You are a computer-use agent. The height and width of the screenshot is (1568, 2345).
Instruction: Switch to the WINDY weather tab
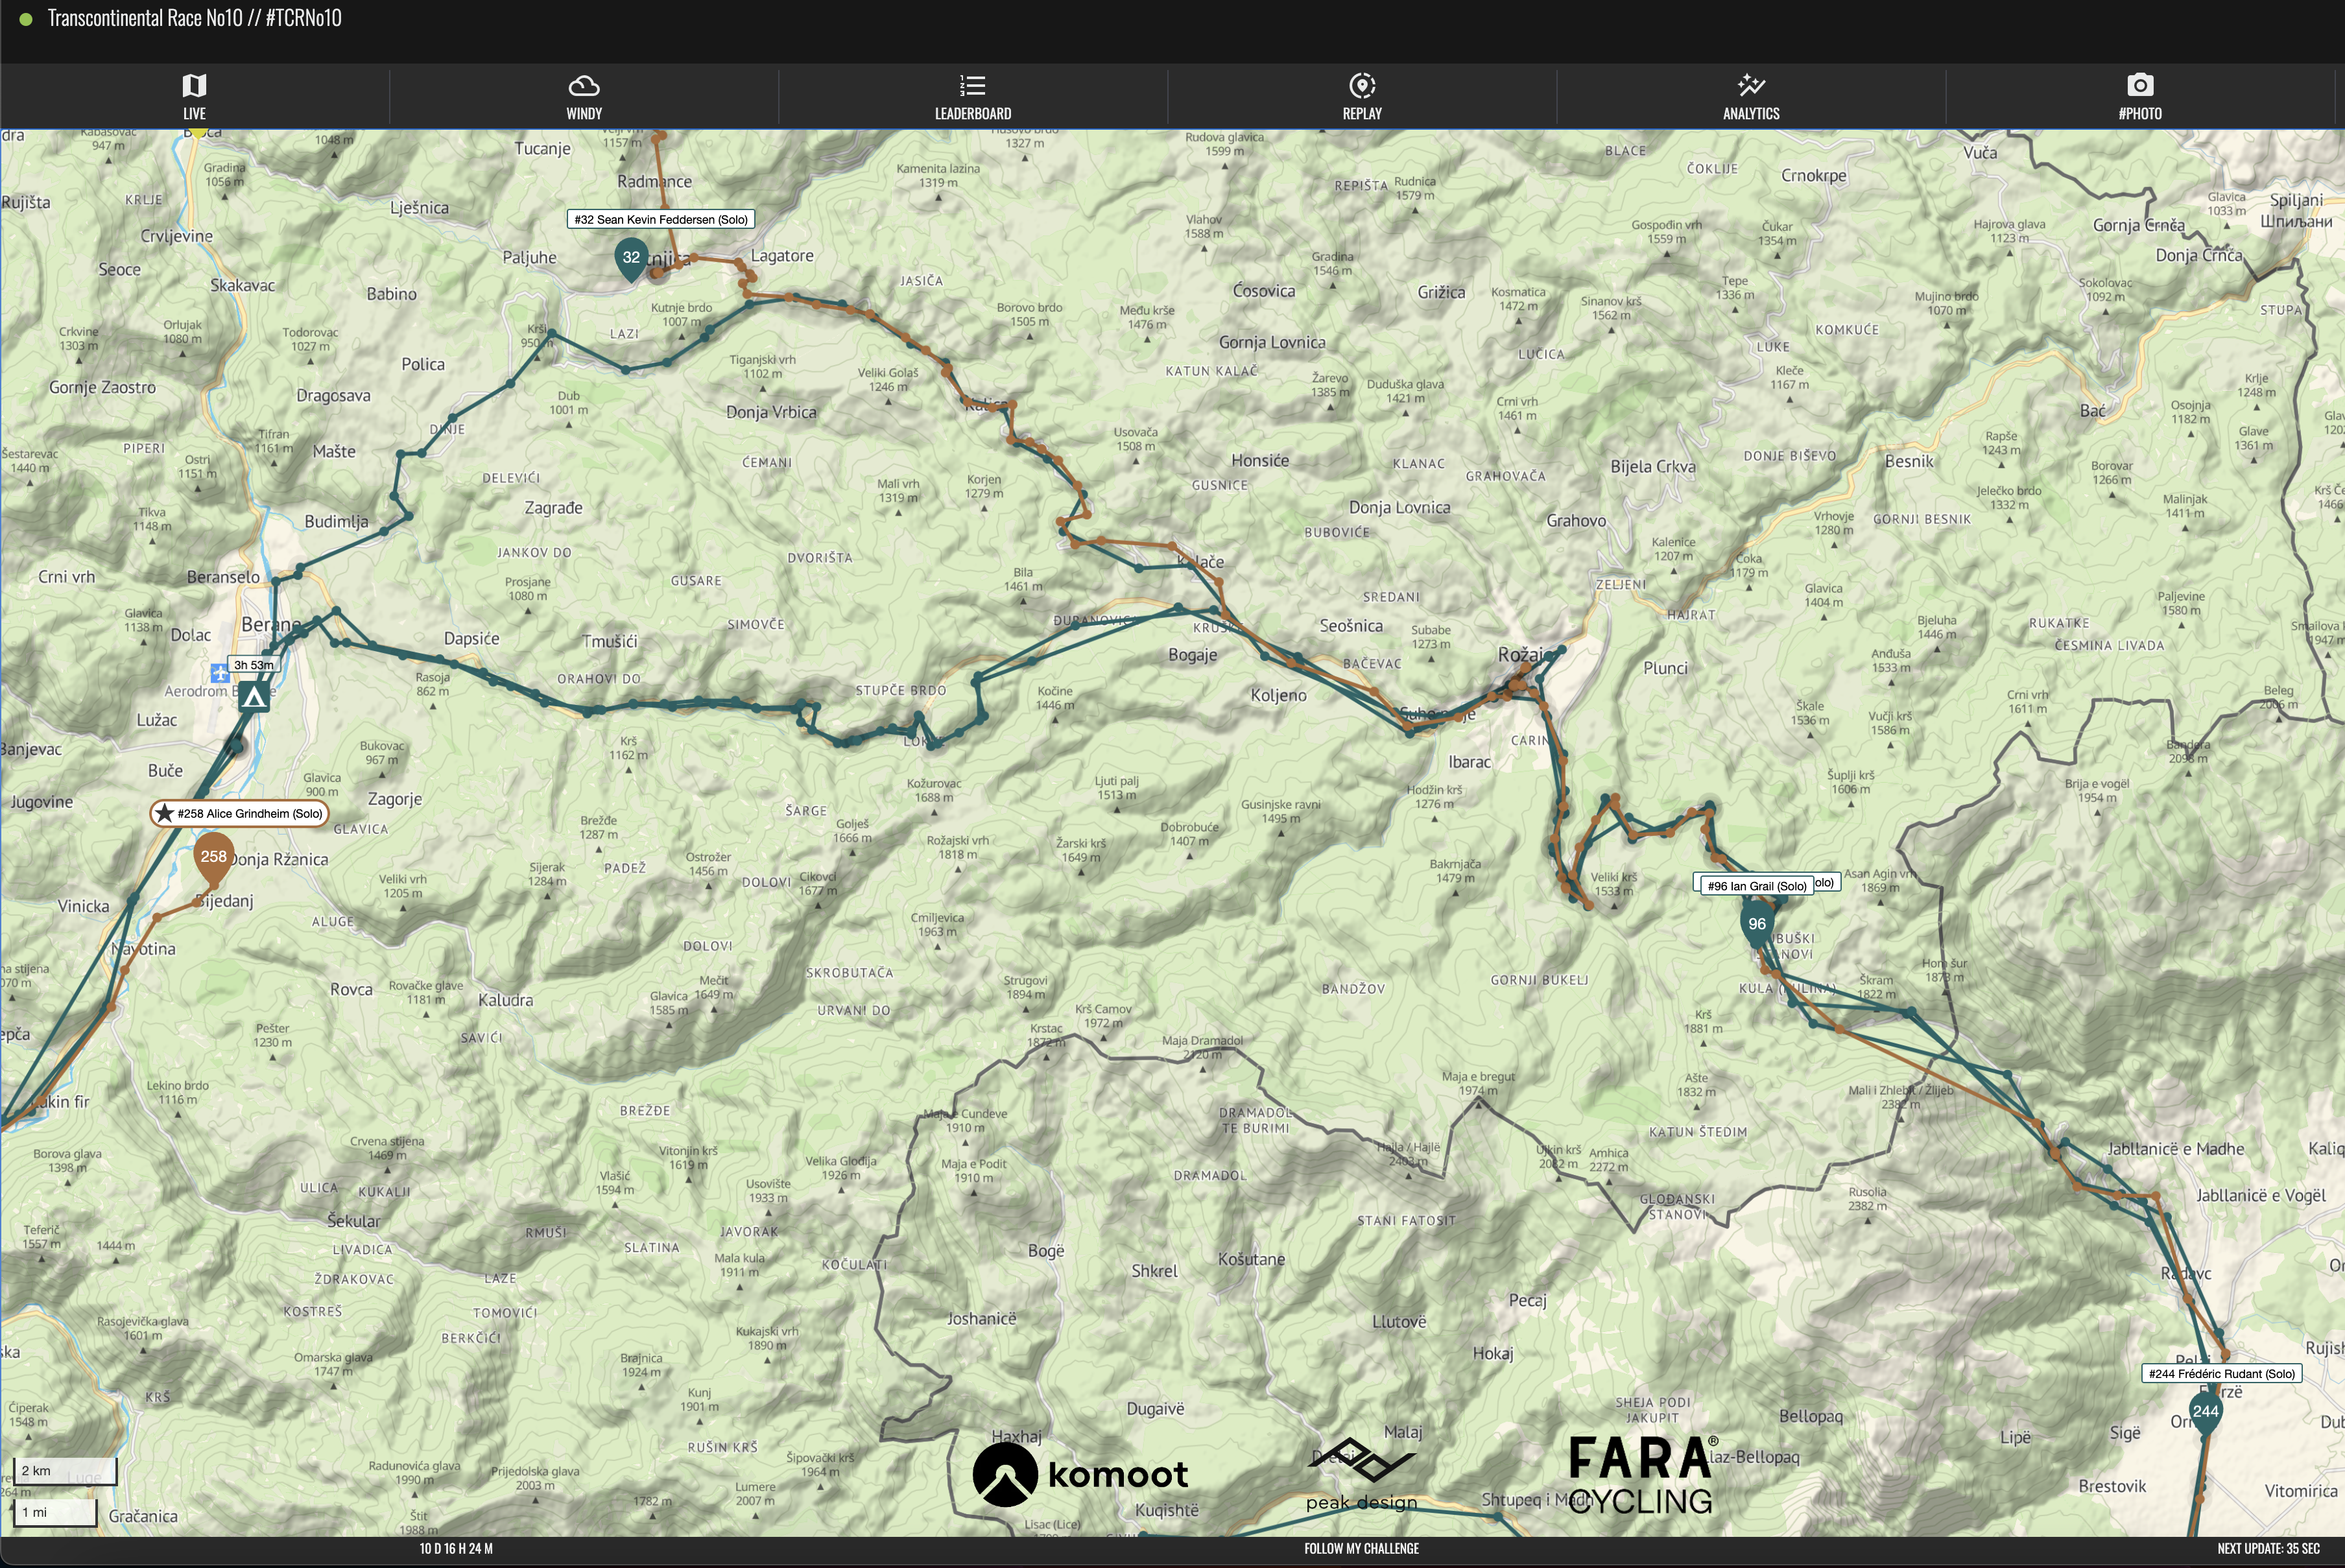(x=584, y=97)
